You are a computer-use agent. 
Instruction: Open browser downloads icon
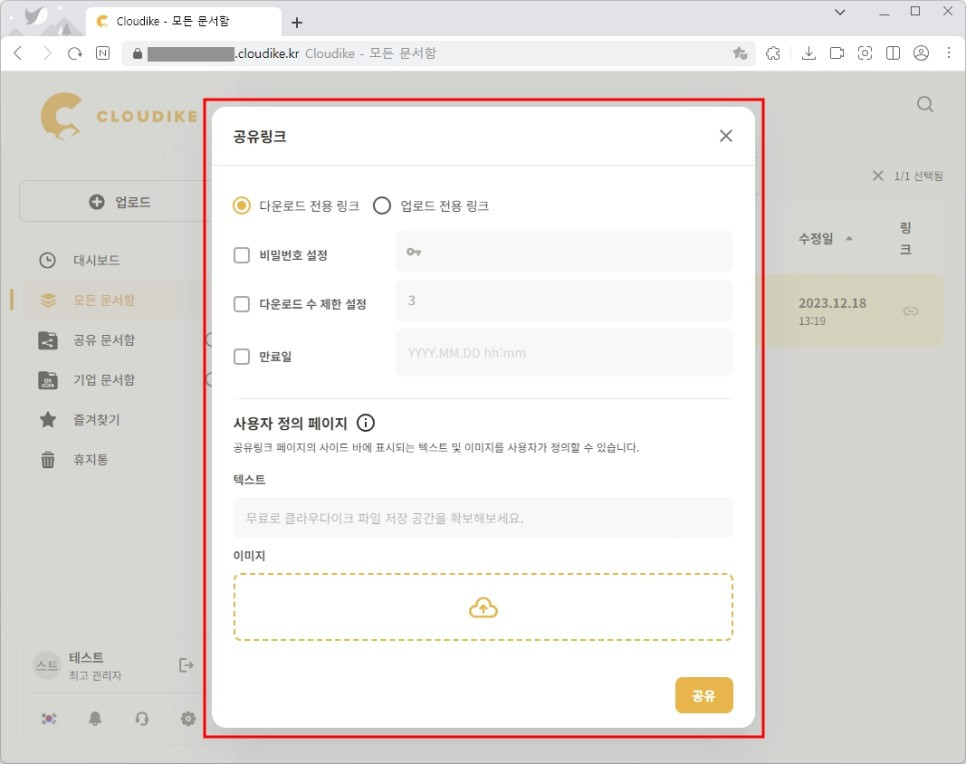(808, 54)
